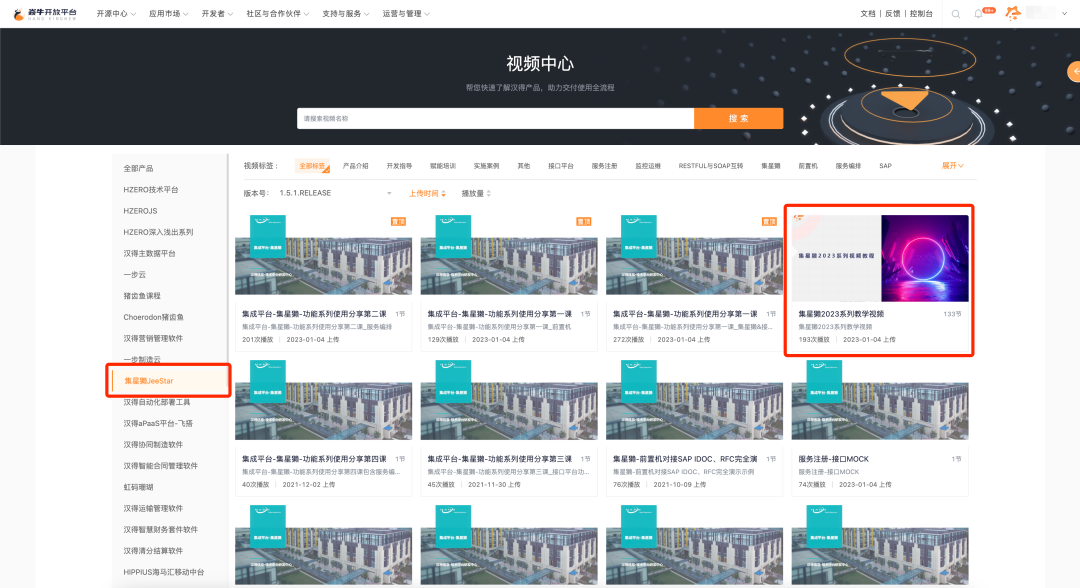This screenshot has height=588, width=1080.
Task: Click the video name search input field
Action: click(495, 118)
